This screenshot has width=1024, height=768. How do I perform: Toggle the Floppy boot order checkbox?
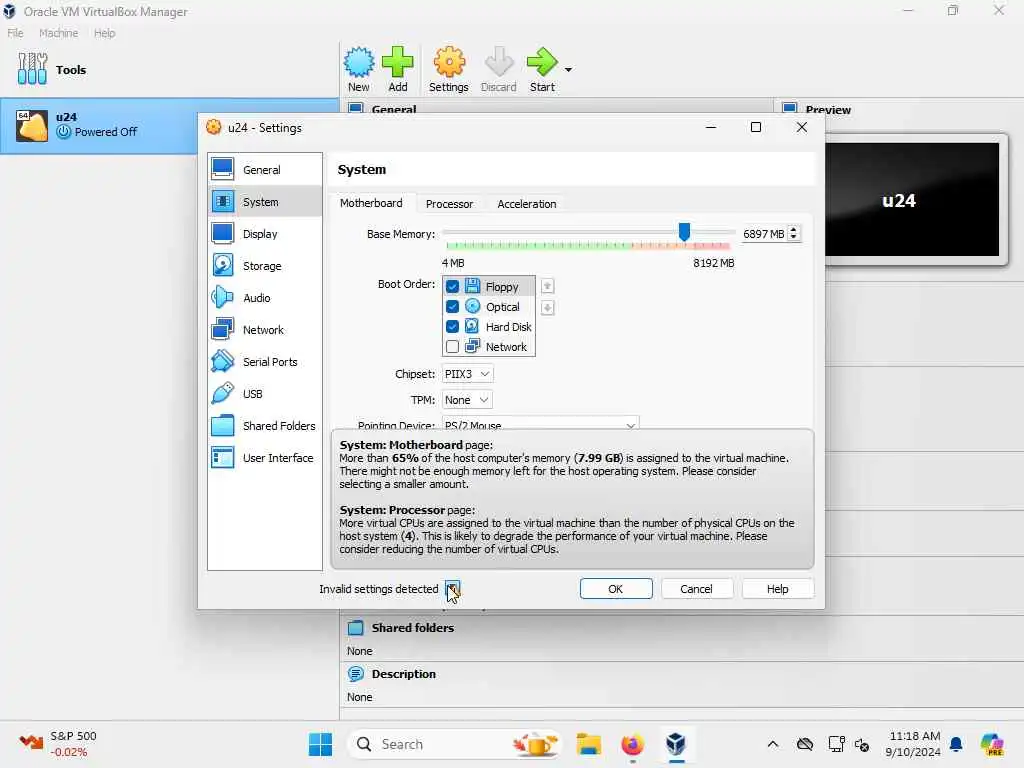click(452, 287)
